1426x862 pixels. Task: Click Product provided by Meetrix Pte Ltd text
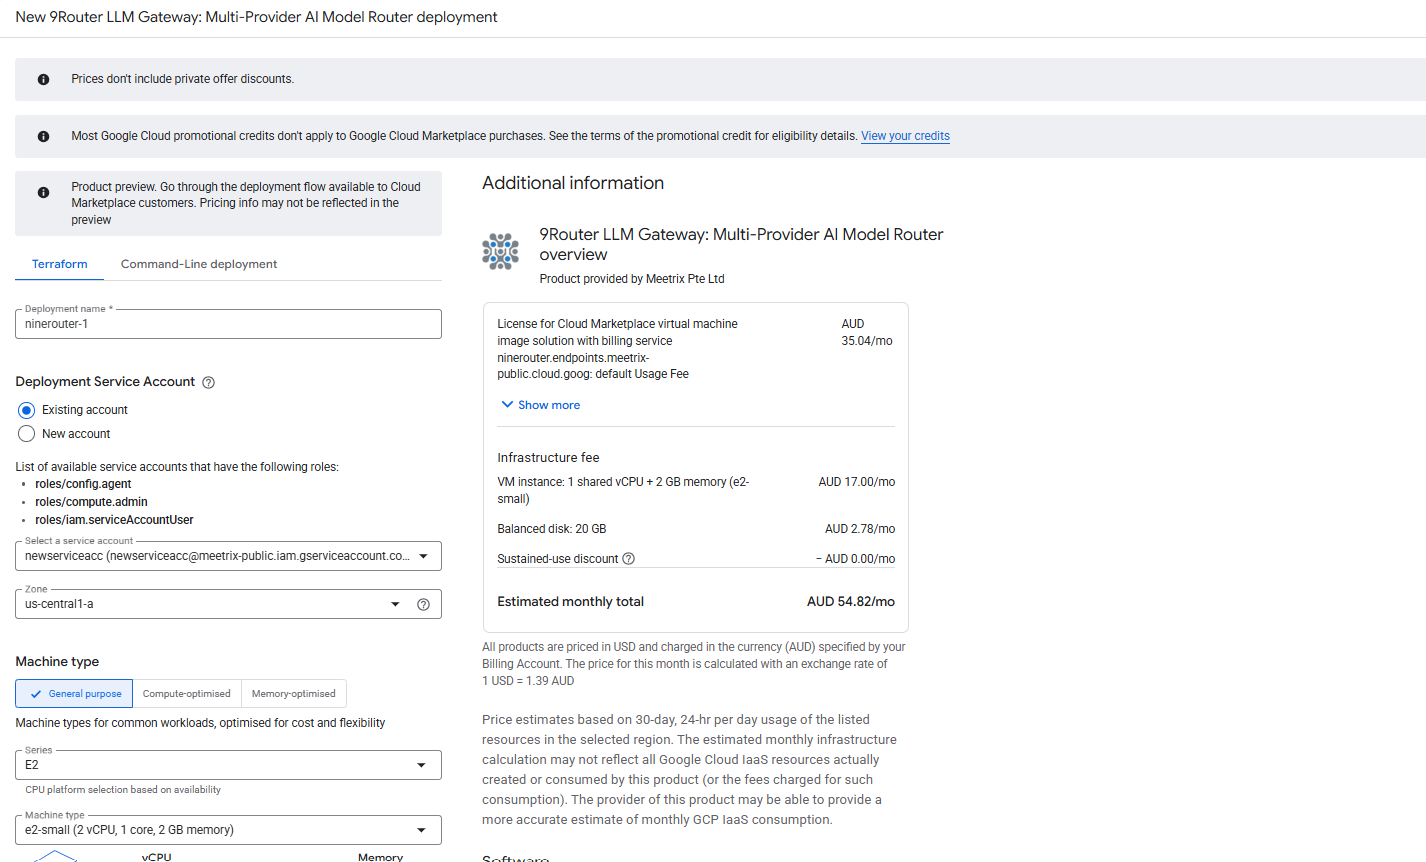click(x=632, y=279)
